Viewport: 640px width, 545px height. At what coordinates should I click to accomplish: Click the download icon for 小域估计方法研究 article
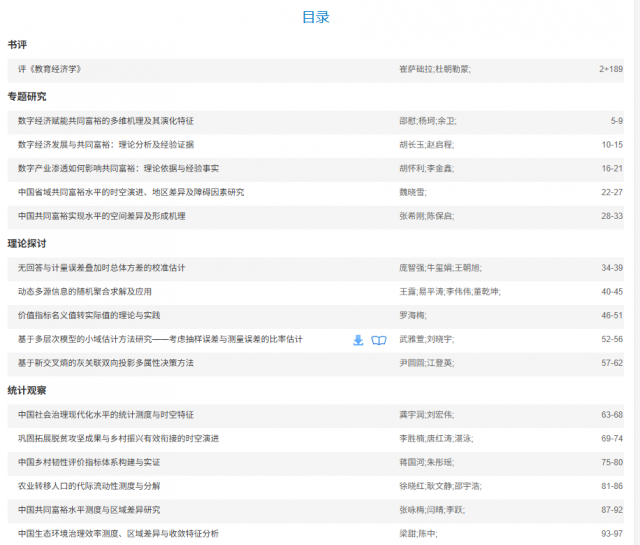[358, 340]
